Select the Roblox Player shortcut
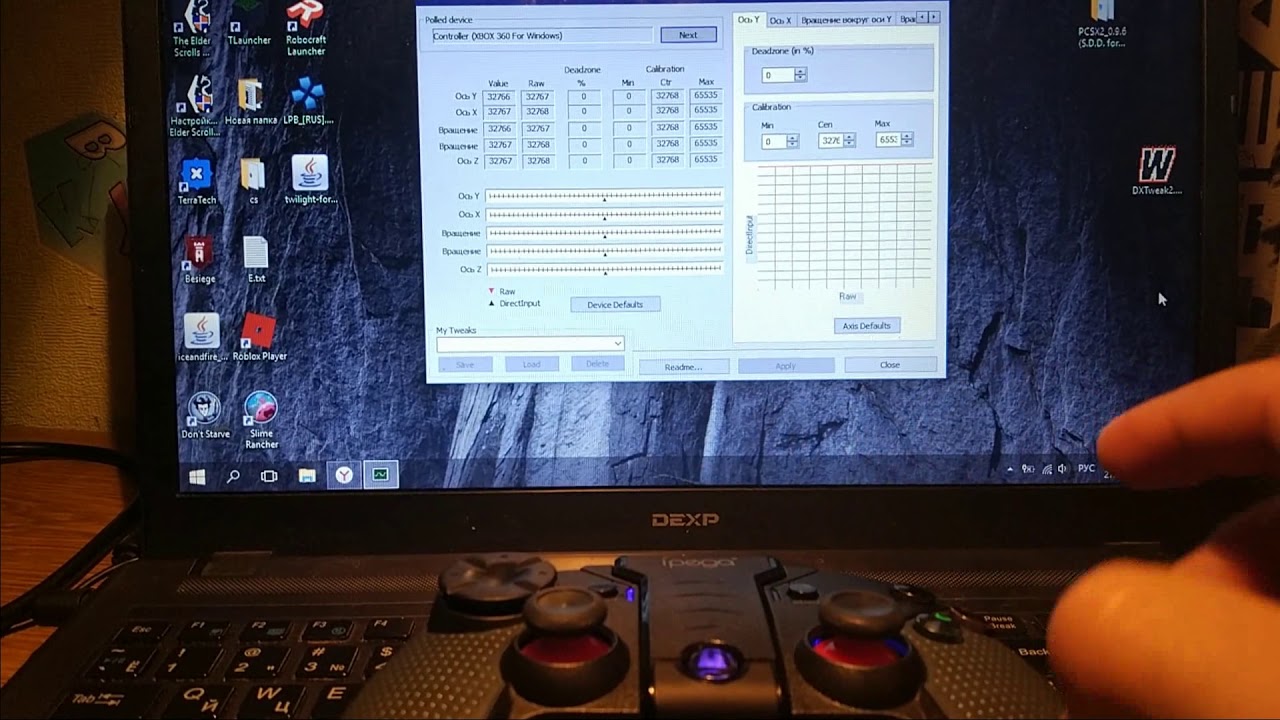The height and width of the screenshot is (720, 1280). tap(260, 338)
